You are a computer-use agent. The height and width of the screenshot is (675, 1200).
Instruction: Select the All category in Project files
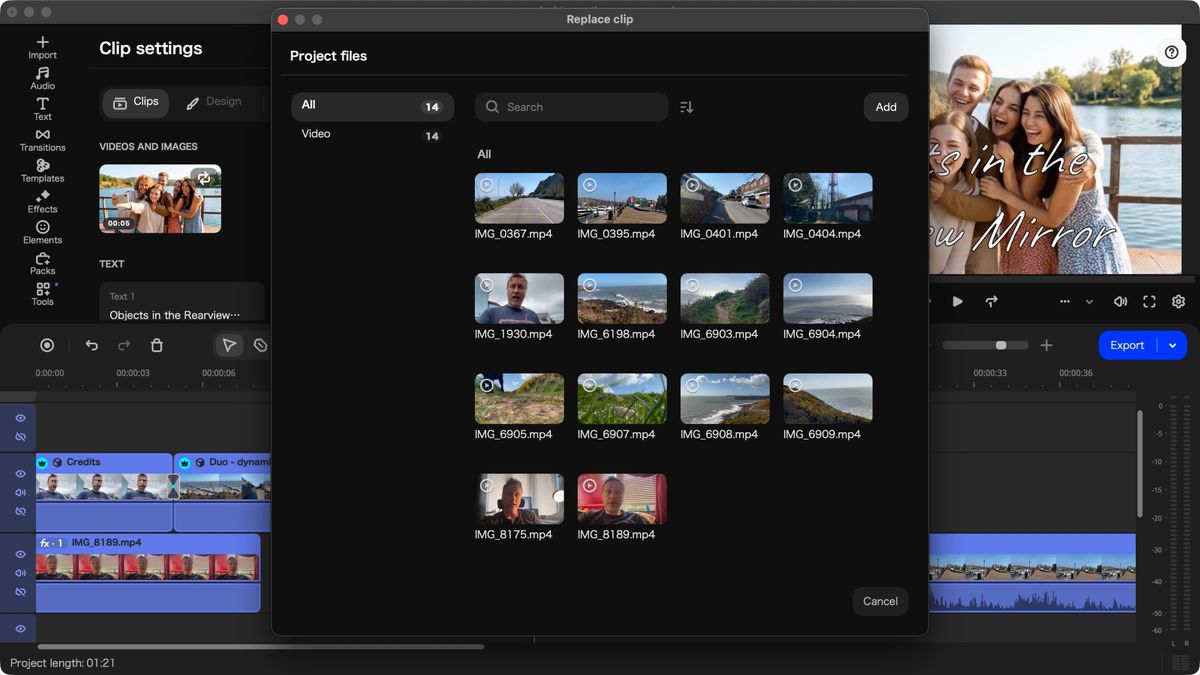tap(372, 105)
